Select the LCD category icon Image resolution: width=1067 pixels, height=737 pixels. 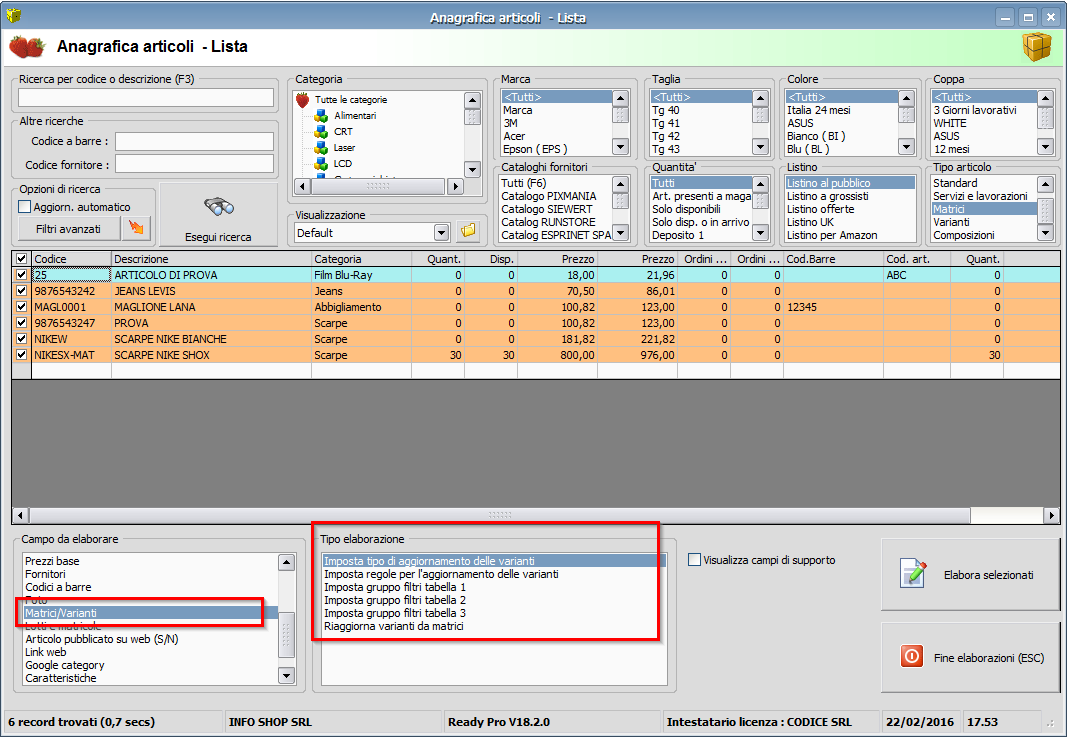321,163
